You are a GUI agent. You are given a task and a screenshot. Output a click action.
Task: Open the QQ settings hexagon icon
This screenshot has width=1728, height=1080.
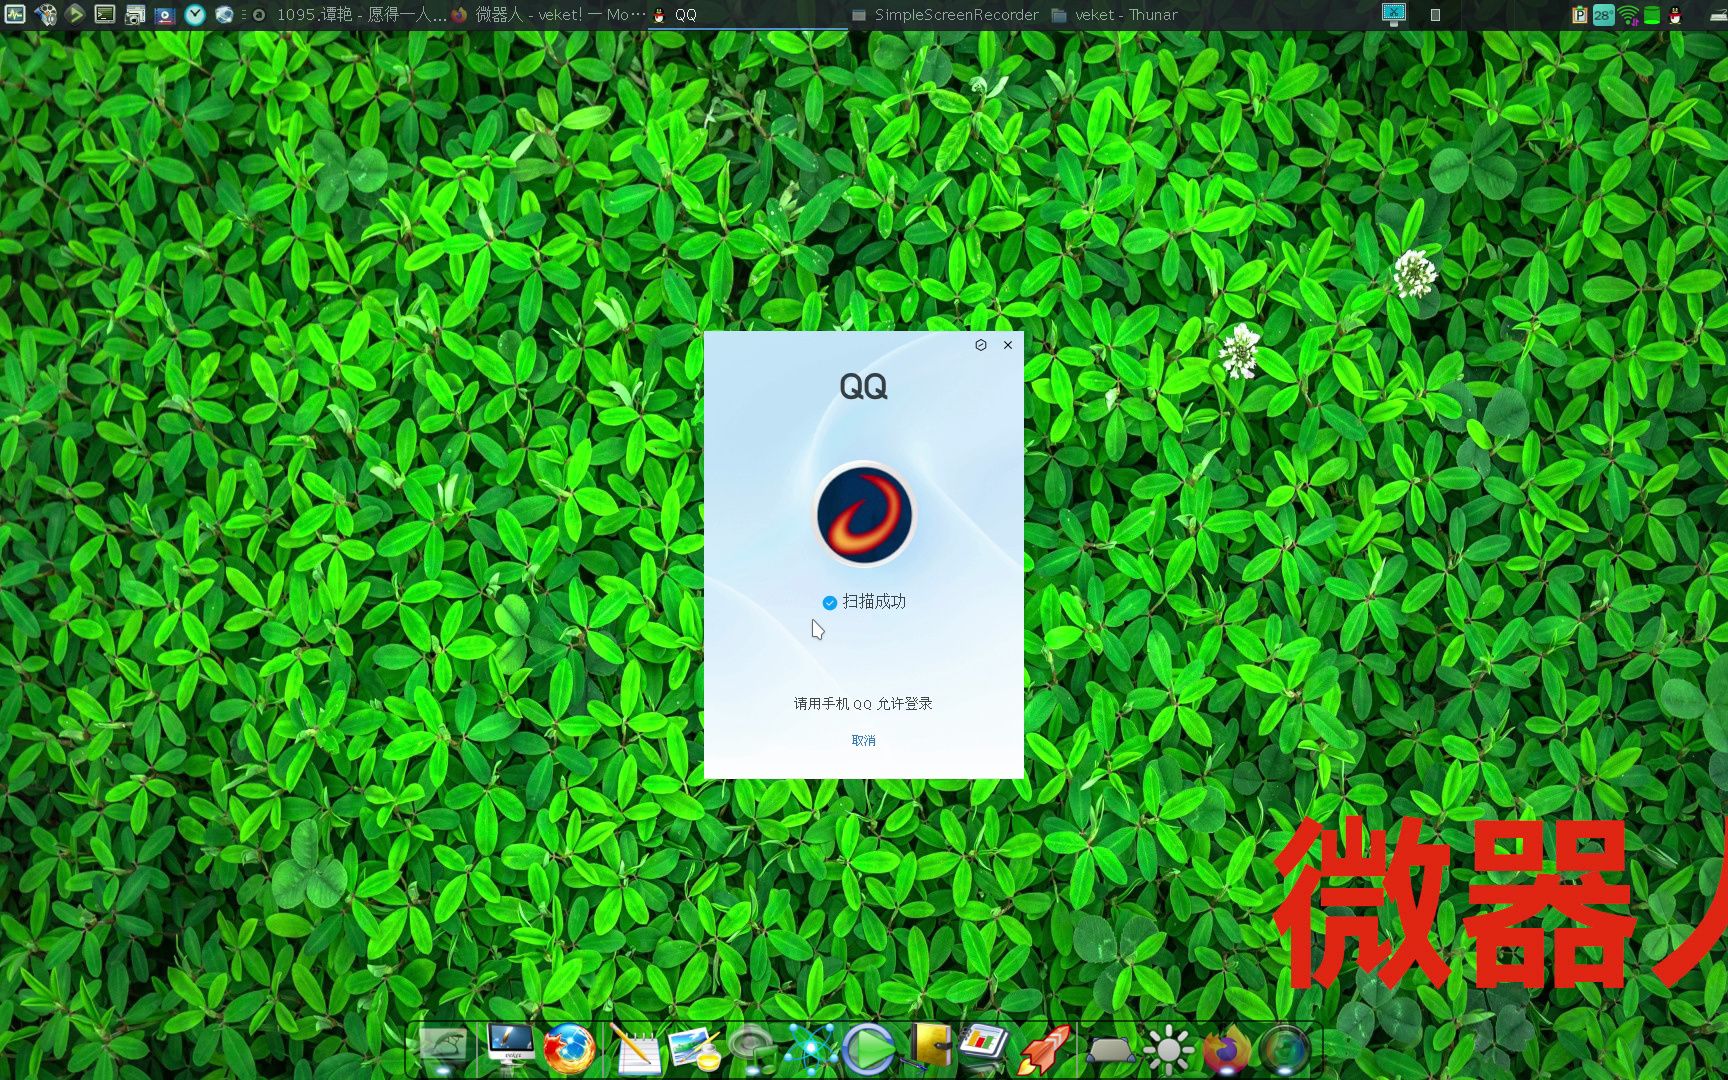click(x=981, y=345)
